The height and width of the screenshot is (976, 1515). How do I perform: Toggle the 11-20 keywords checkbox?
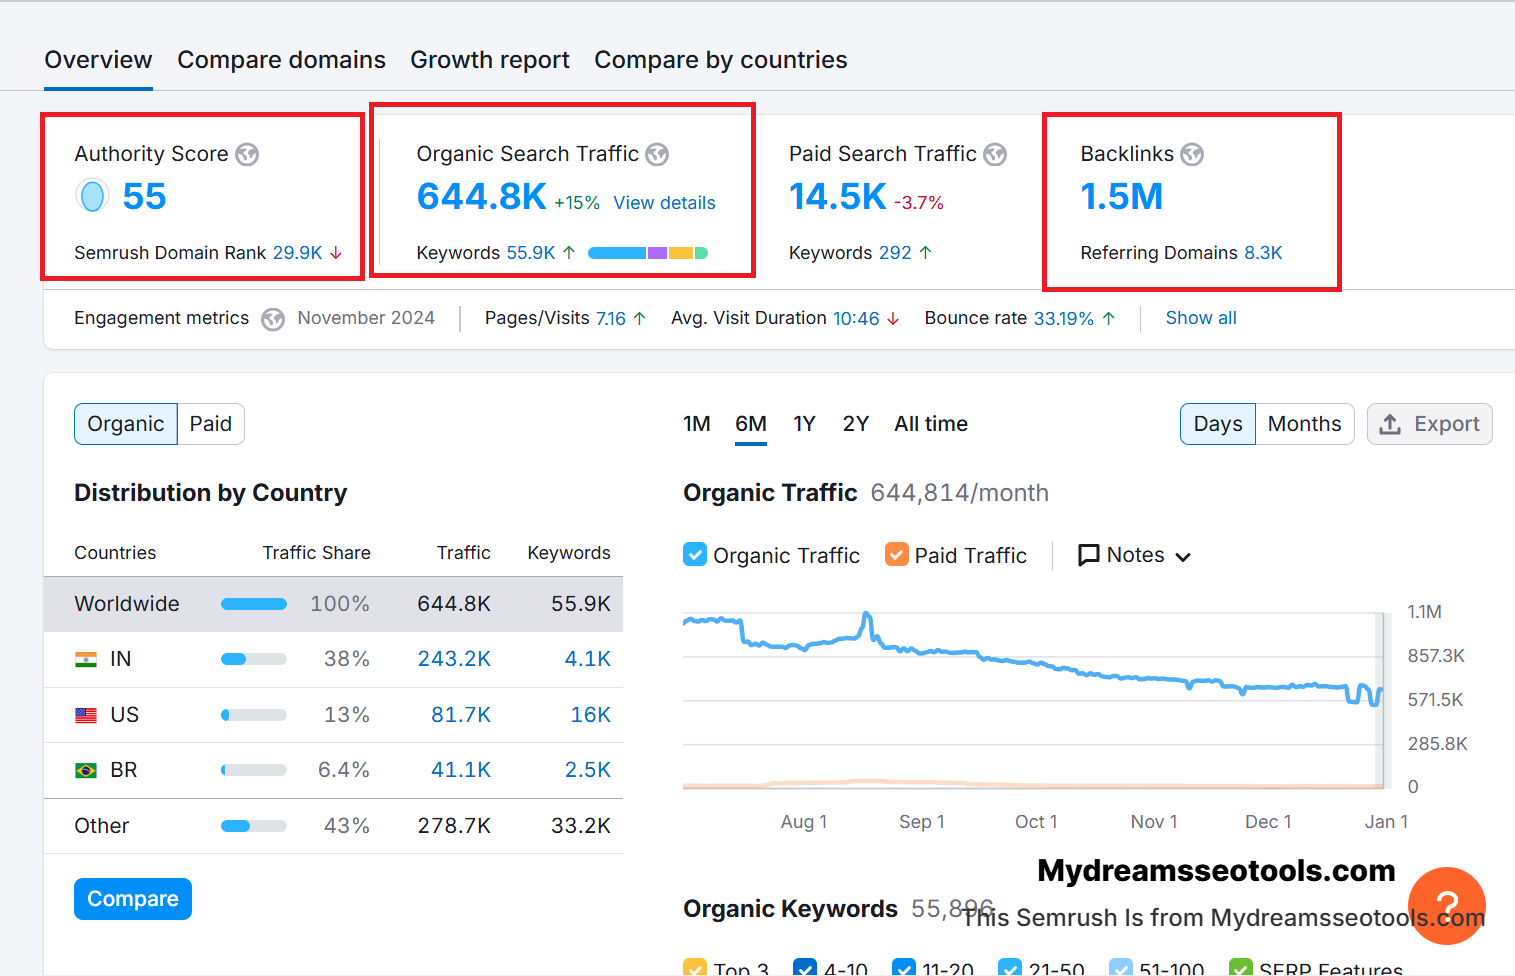coord(904,968)
